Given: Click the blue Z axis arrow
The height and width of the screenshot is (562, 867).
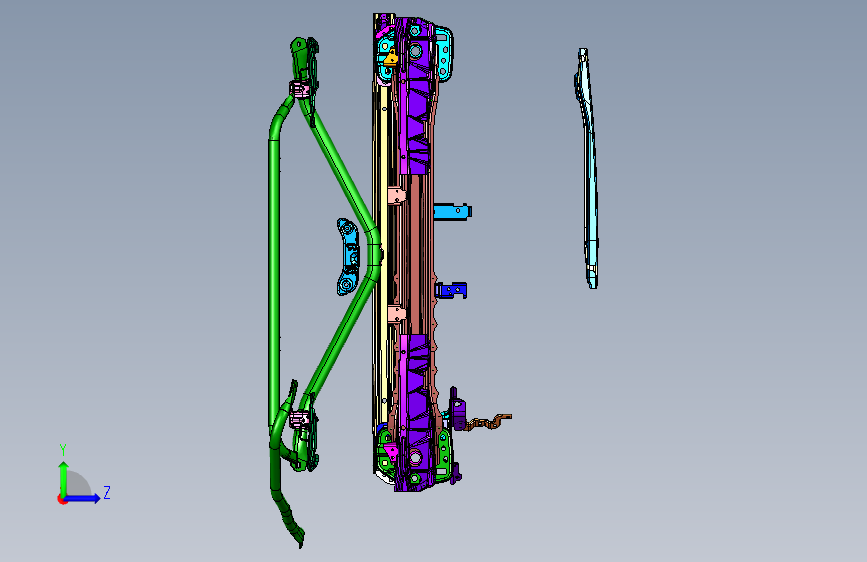Looking at the screenshot, I should click(83, 498).
